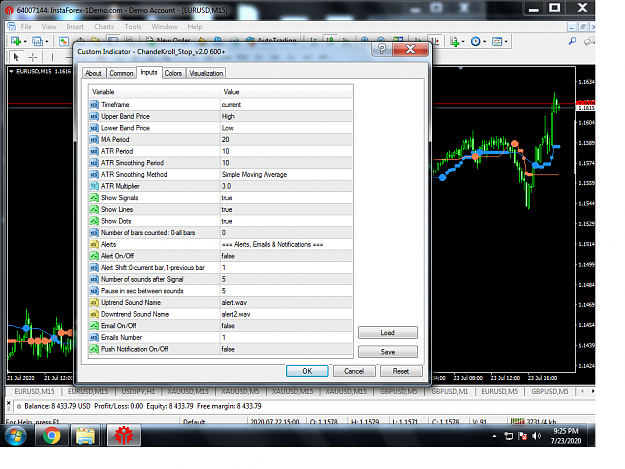Click the speaker volume tray icon
This screenshot has height=469, width=625.
point(537,436)
